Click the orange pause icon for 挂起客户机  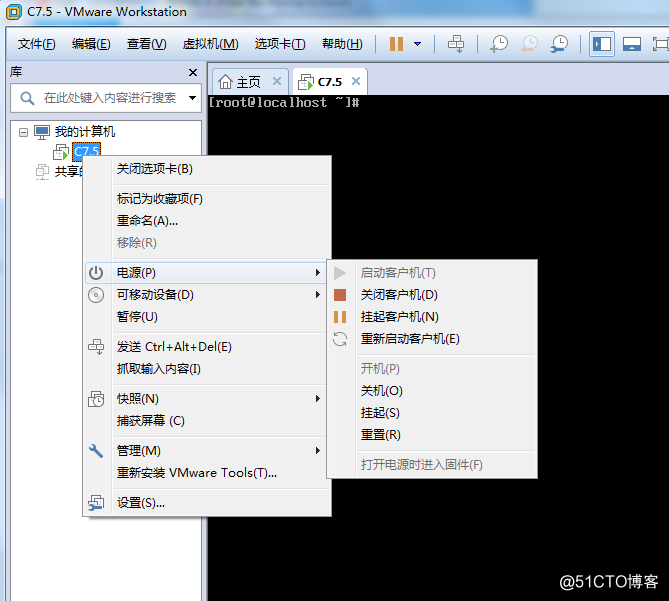pos(340,317)
